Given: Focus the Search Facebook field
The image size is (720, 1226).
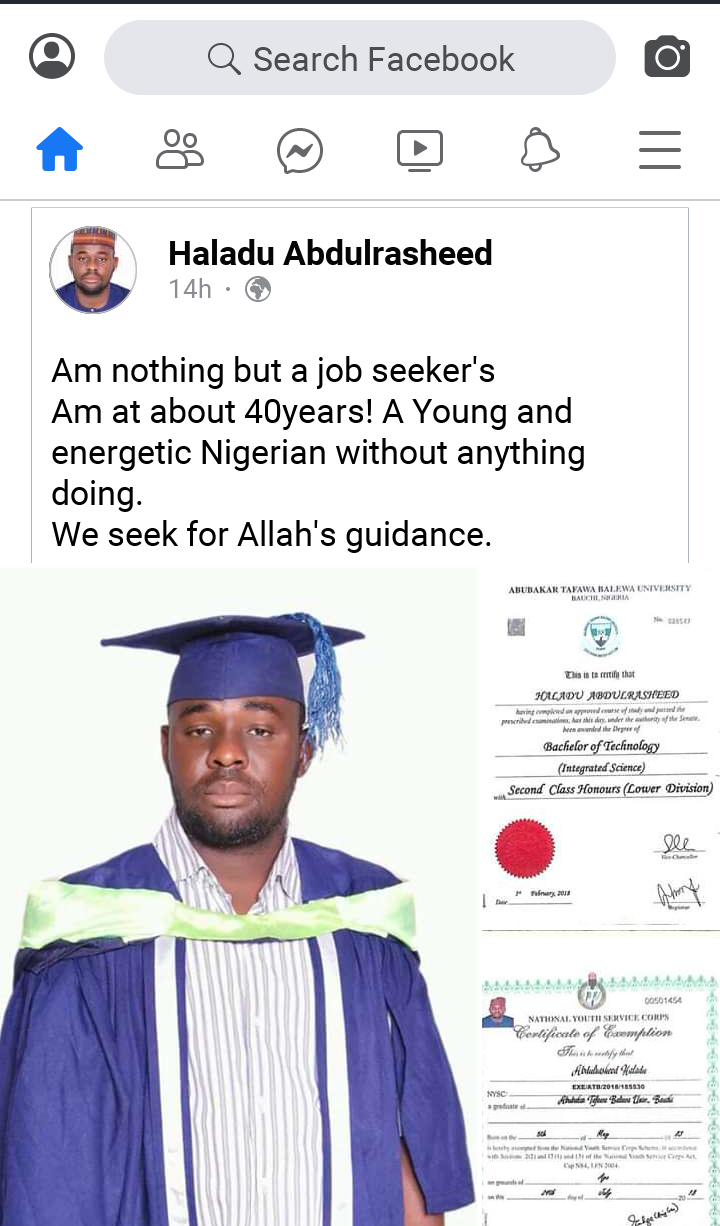Looking at the screenshot, I should pyautogui.click(x=383, y=59).
